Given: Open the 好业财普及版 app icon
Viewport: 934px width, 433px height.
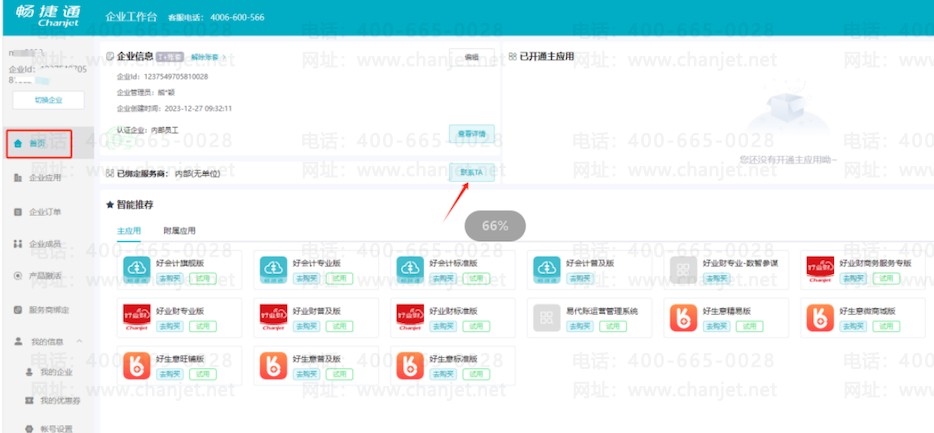Looking at the screenshot, I should (273, 317).
